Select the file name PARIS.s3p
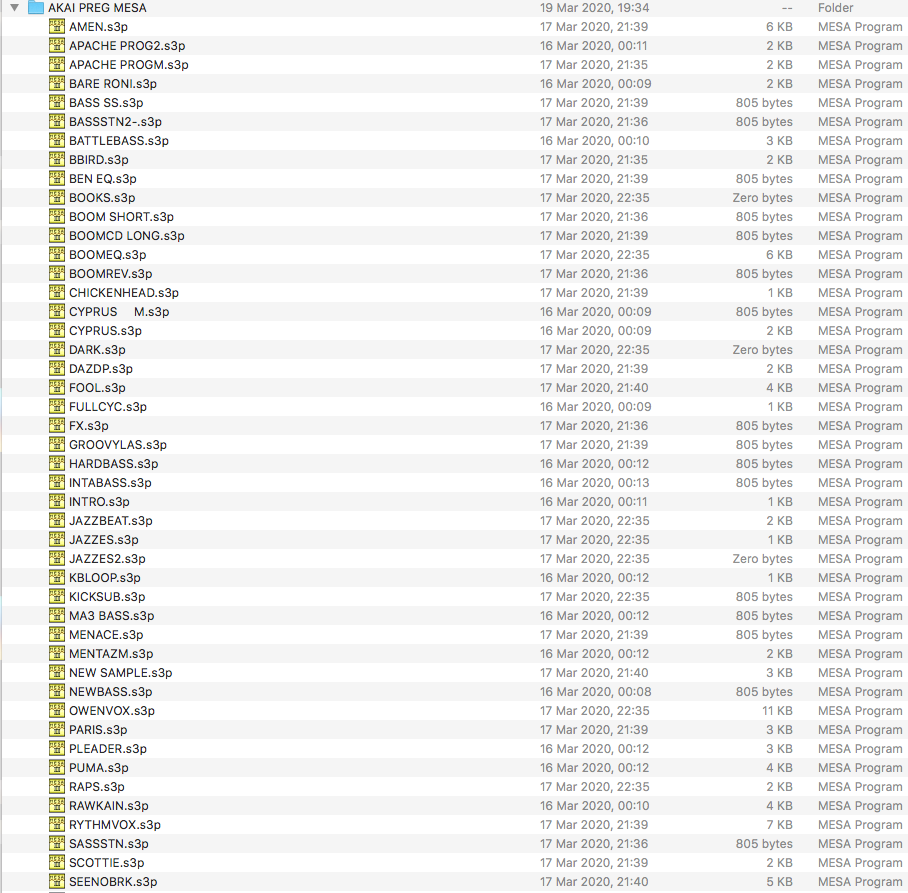908x893 pixels. [x=98, y=730]
